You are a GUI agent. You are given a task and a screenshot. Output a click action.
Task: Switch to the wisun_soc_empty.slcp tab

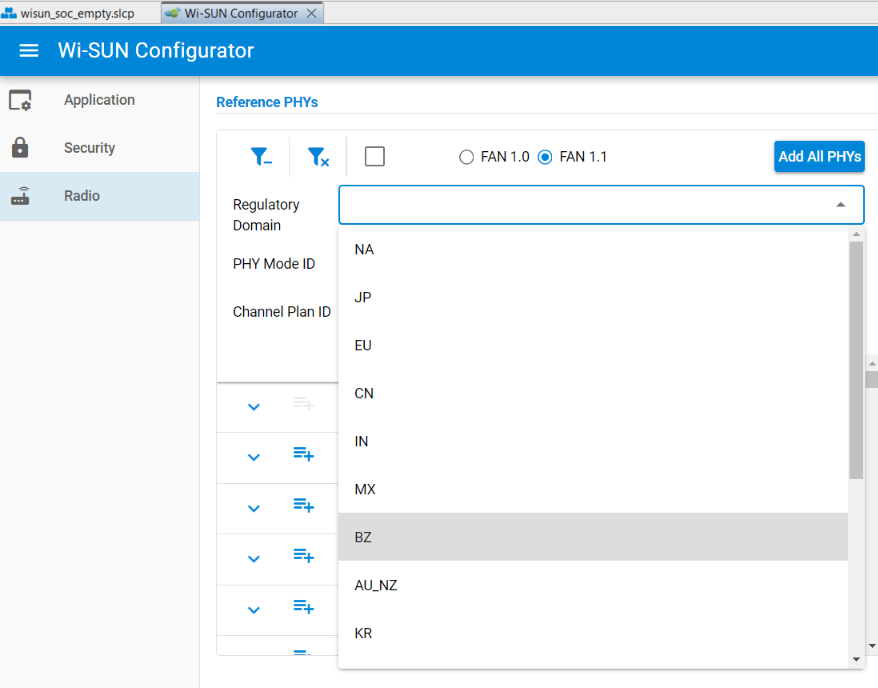(x=68, y=14)
